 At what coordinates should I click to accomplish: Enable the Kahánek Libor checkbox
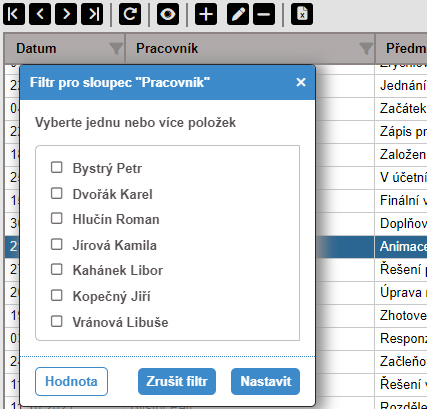(57, 270)
